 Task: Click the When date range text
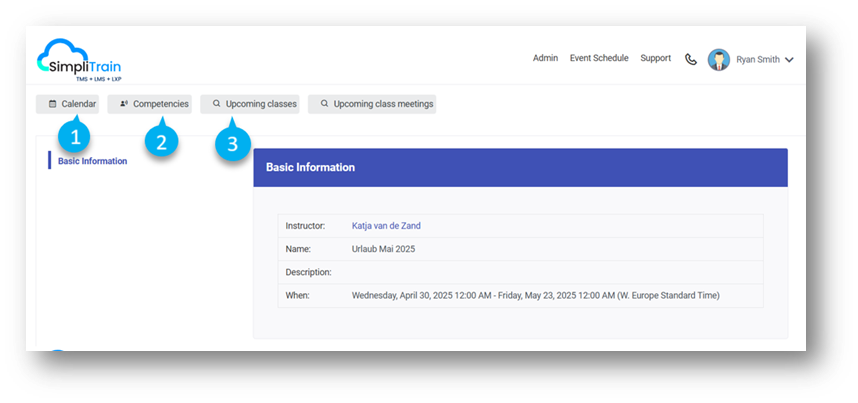(535, 296)
